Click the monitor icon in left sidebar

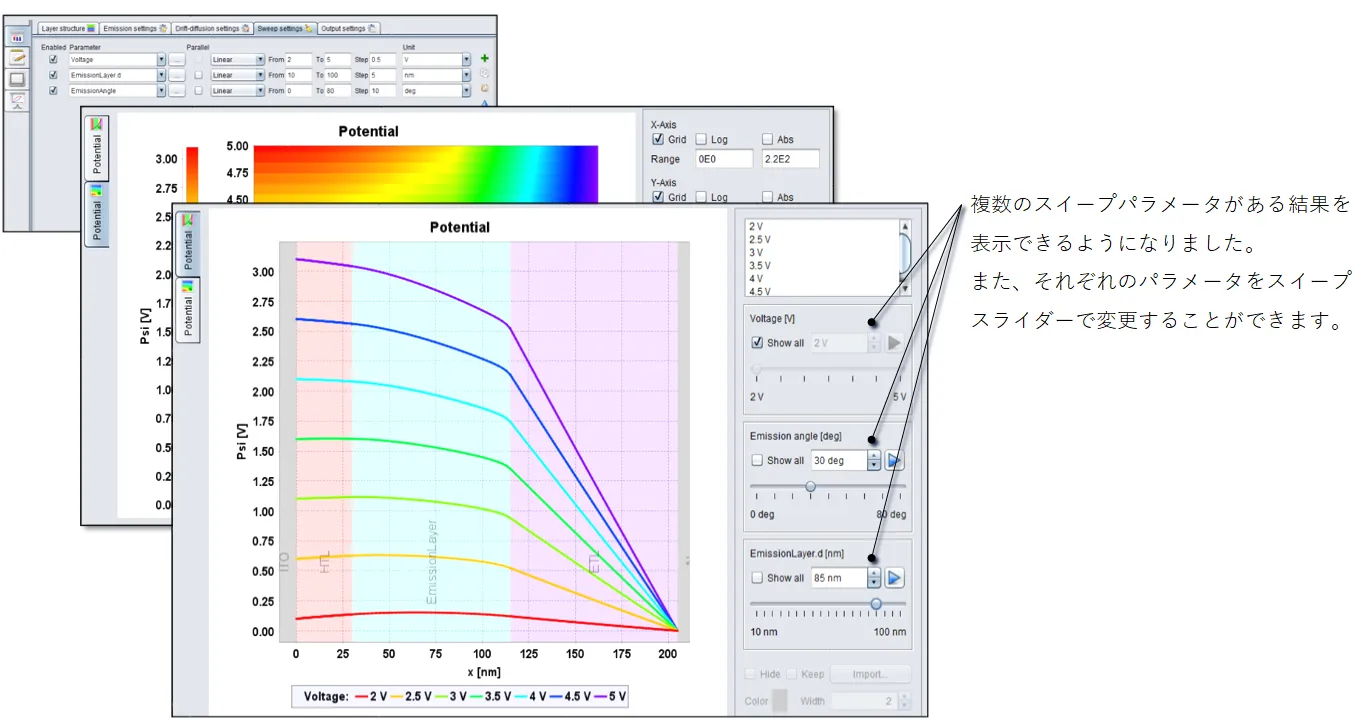pyautogui.click(x=17, y=79)
